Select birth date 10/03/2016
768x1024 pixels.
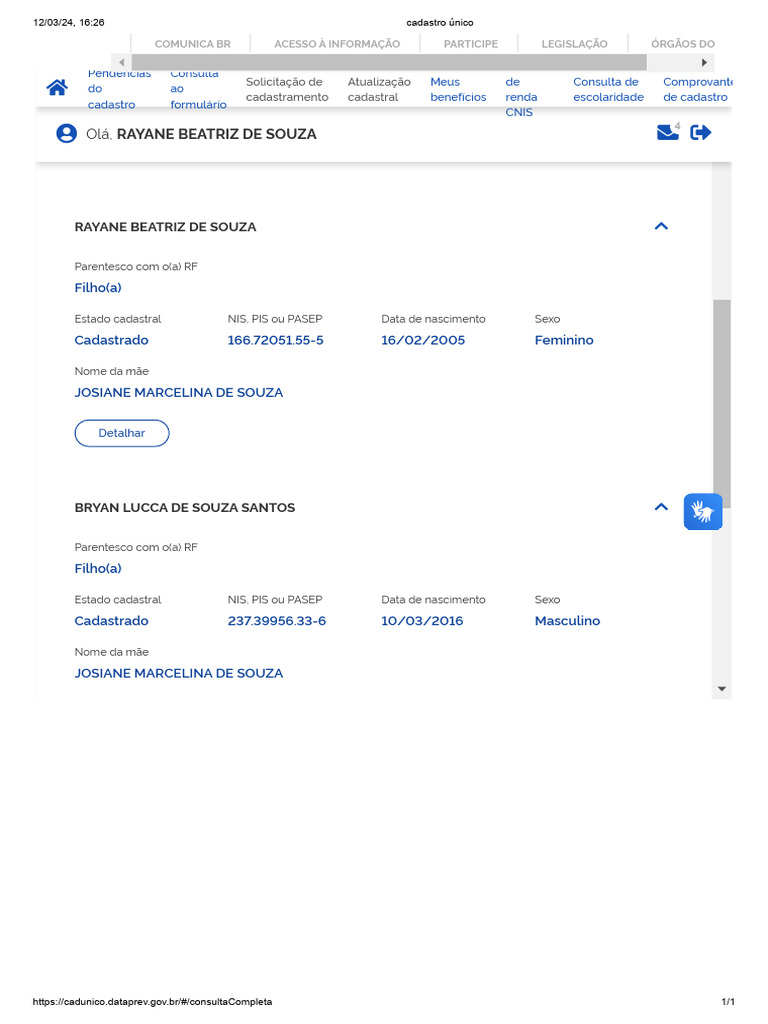click(422, 621)
